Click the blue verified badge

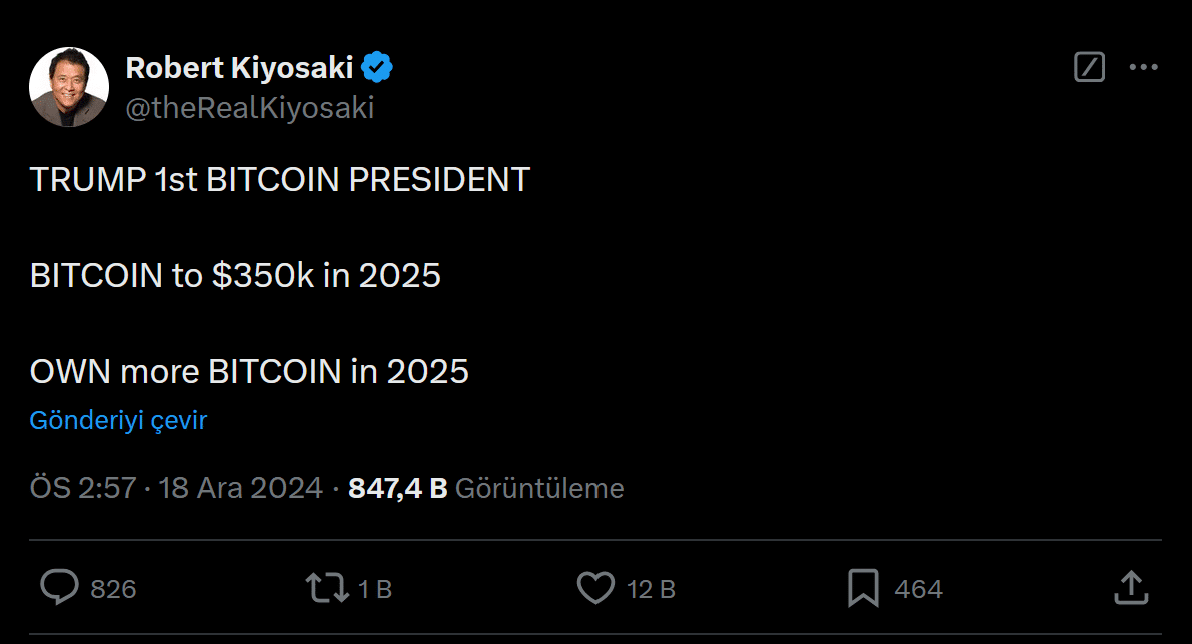[377, 68]
